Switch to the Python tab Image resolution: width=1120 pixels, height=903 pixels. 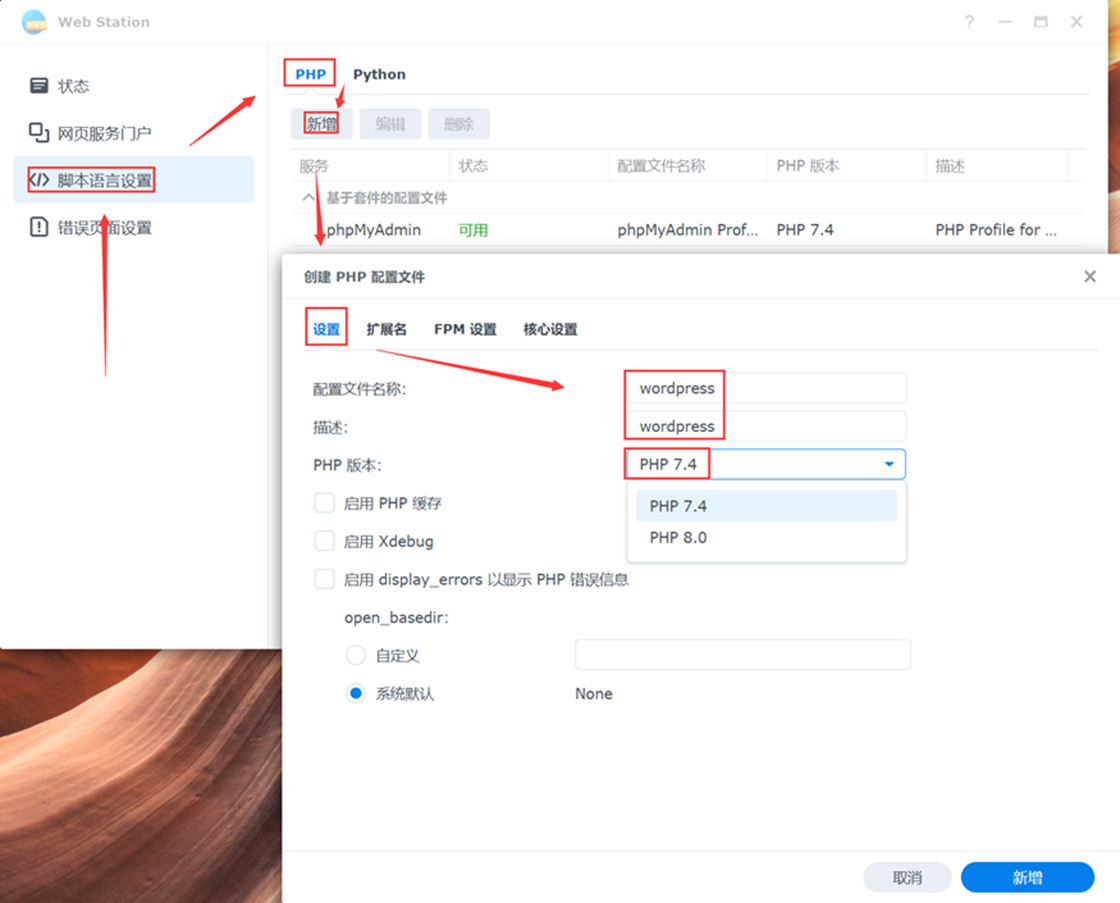pyautogui.click(x=379, y=74)
